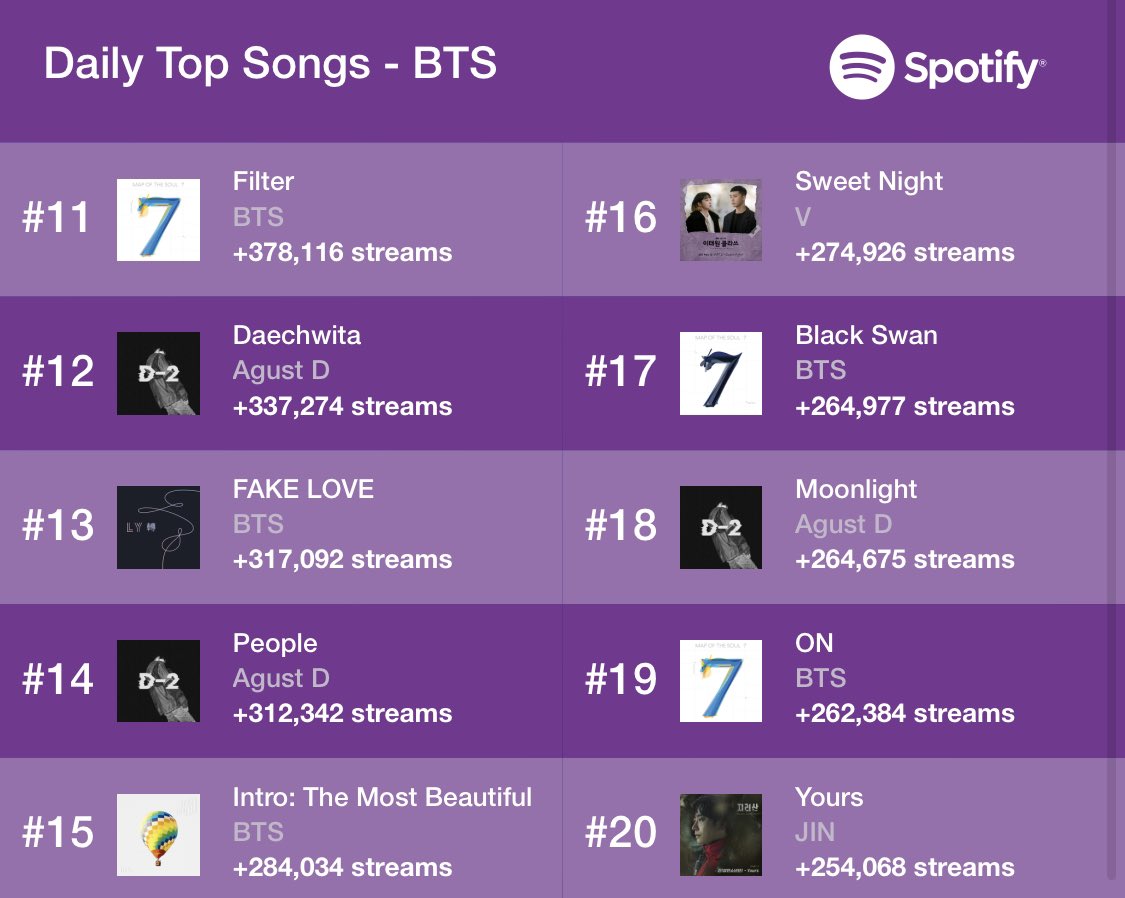
Task: Click the #13 rank number
Action: (58, 525)
